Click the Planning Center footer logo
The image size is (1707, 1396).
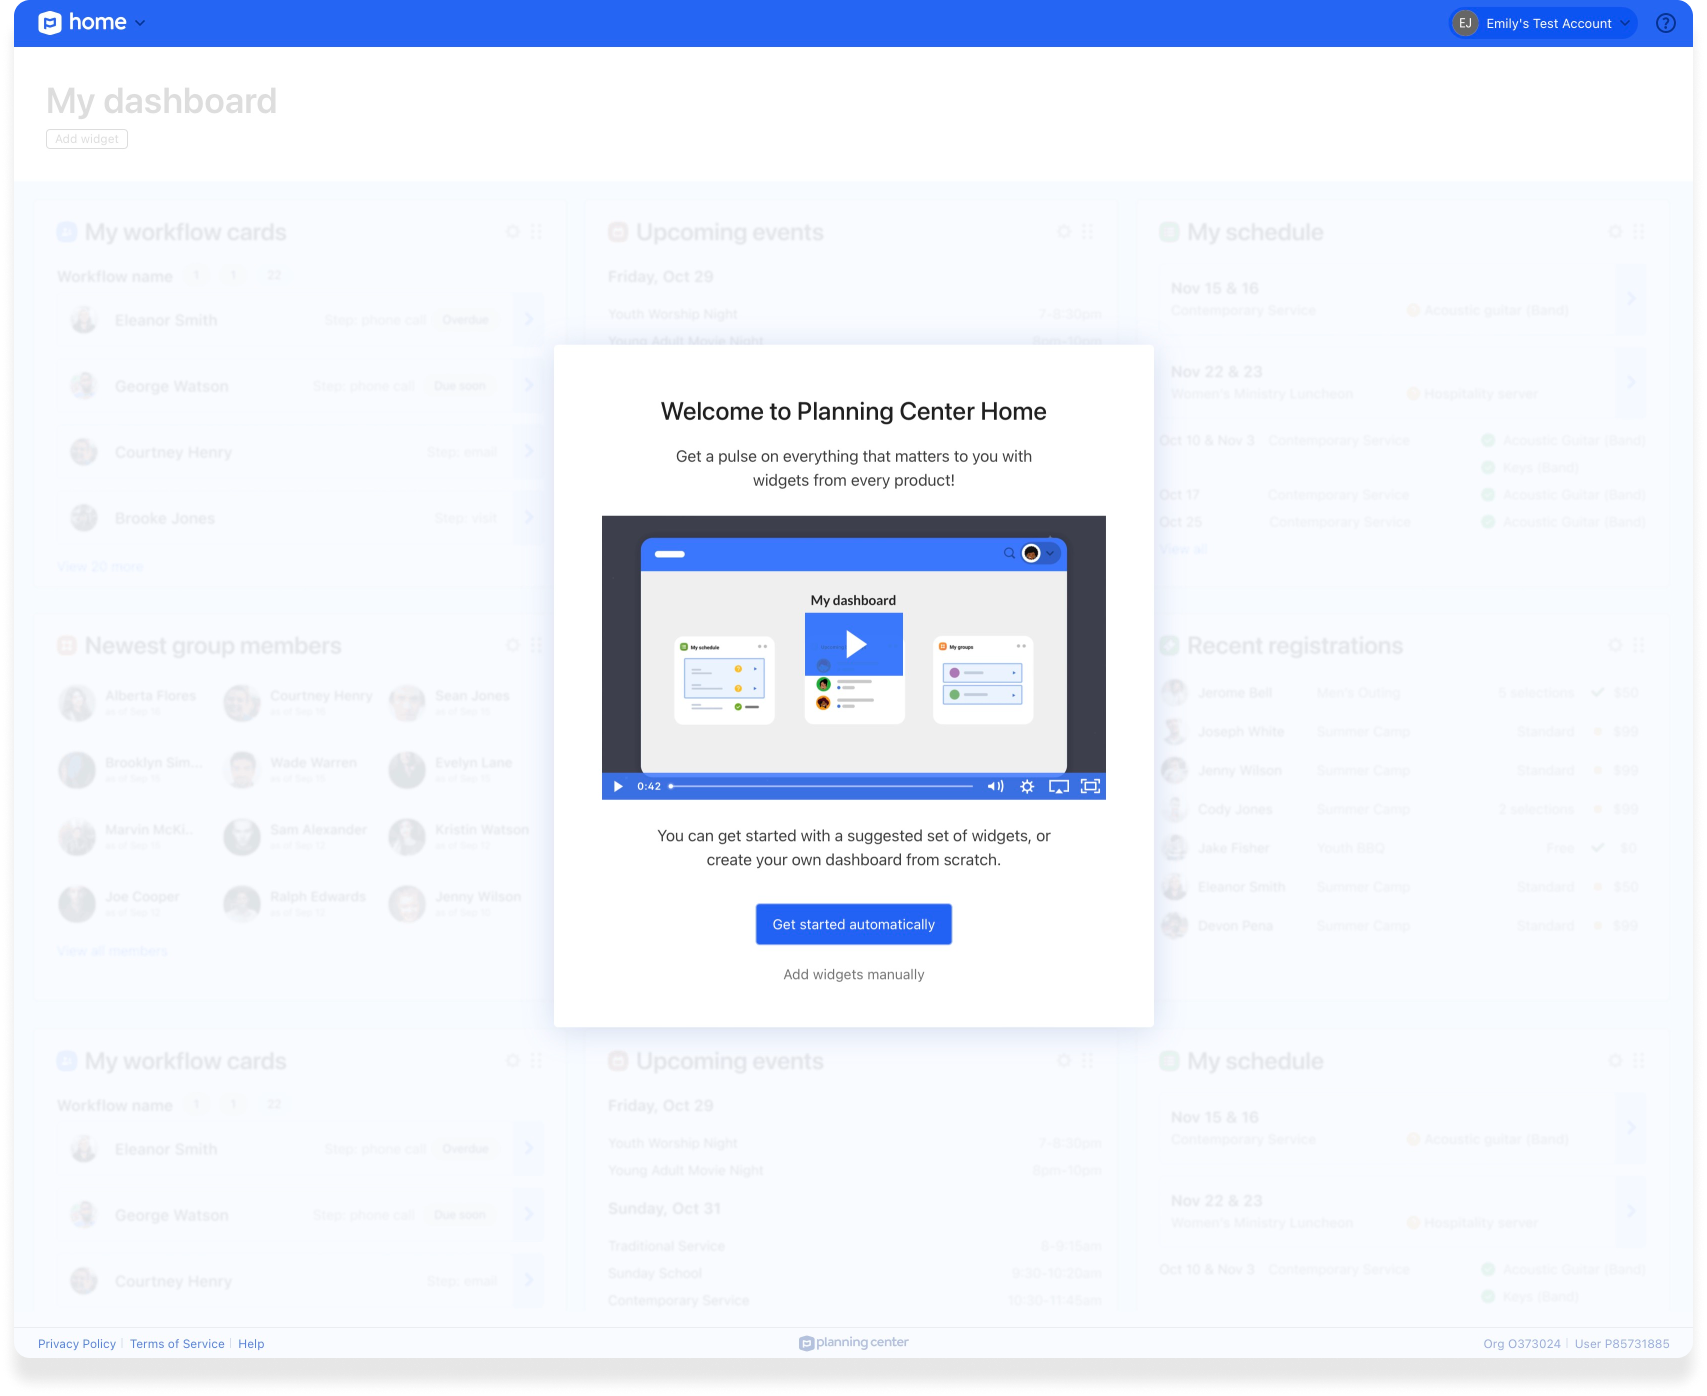click(853, 1343)
